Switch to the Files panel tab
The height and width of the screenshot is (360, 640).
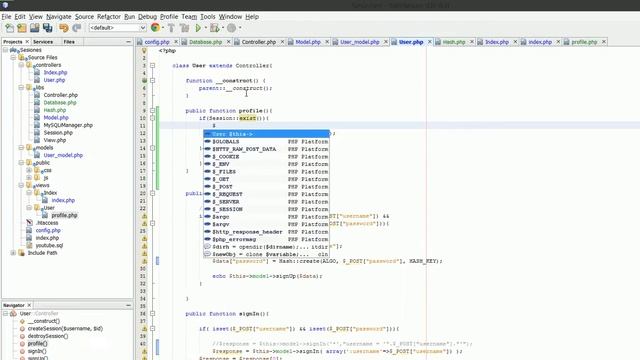click(x=69, y=42)
